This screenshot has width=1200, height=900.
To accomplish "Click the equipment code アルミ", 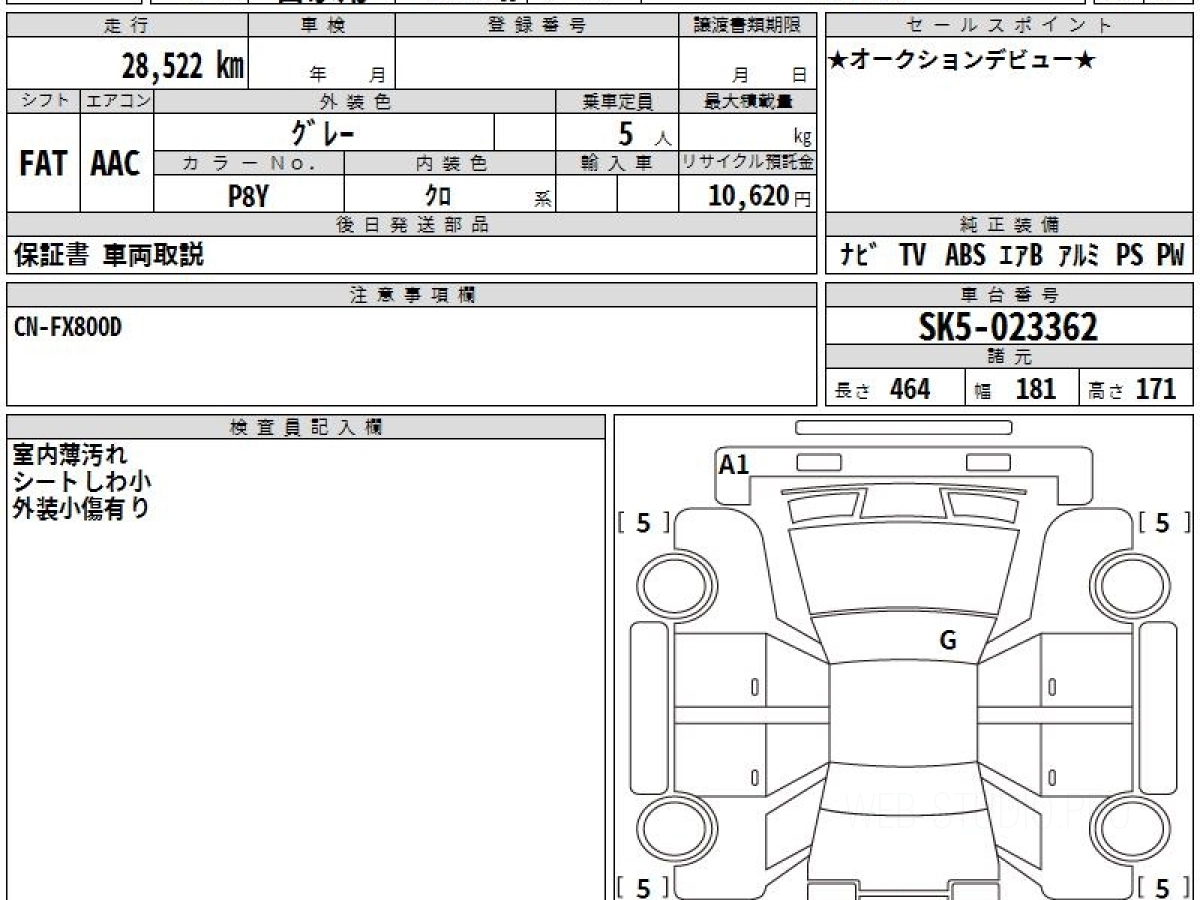I will pos(1079,256).
